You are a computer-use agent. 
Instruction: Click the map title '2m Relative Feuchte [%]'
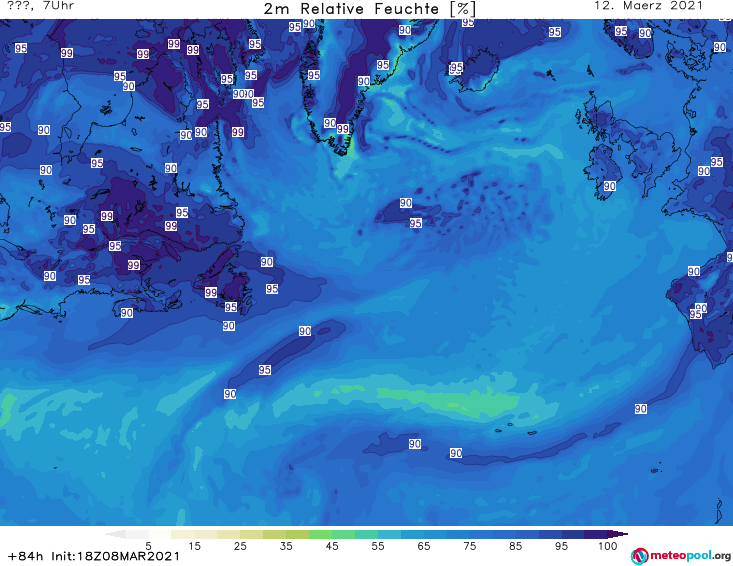click(x=370, y=9)
